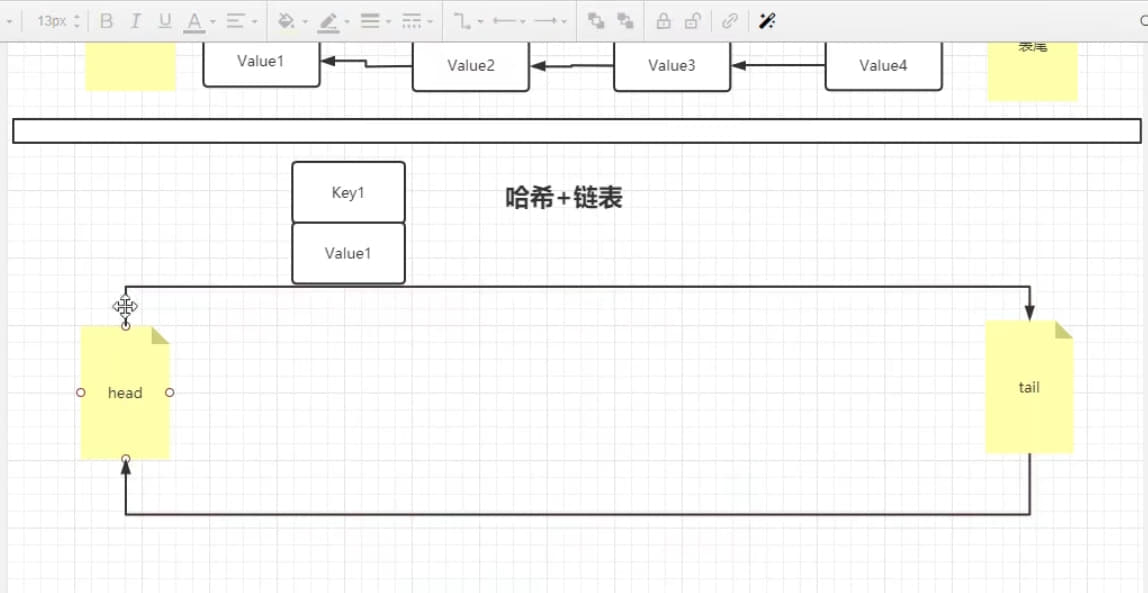Unlock the selected shape
Image resolution: width=1148 pixels, height=593 pixels.
pyautogui.click(x=692, y=21)
